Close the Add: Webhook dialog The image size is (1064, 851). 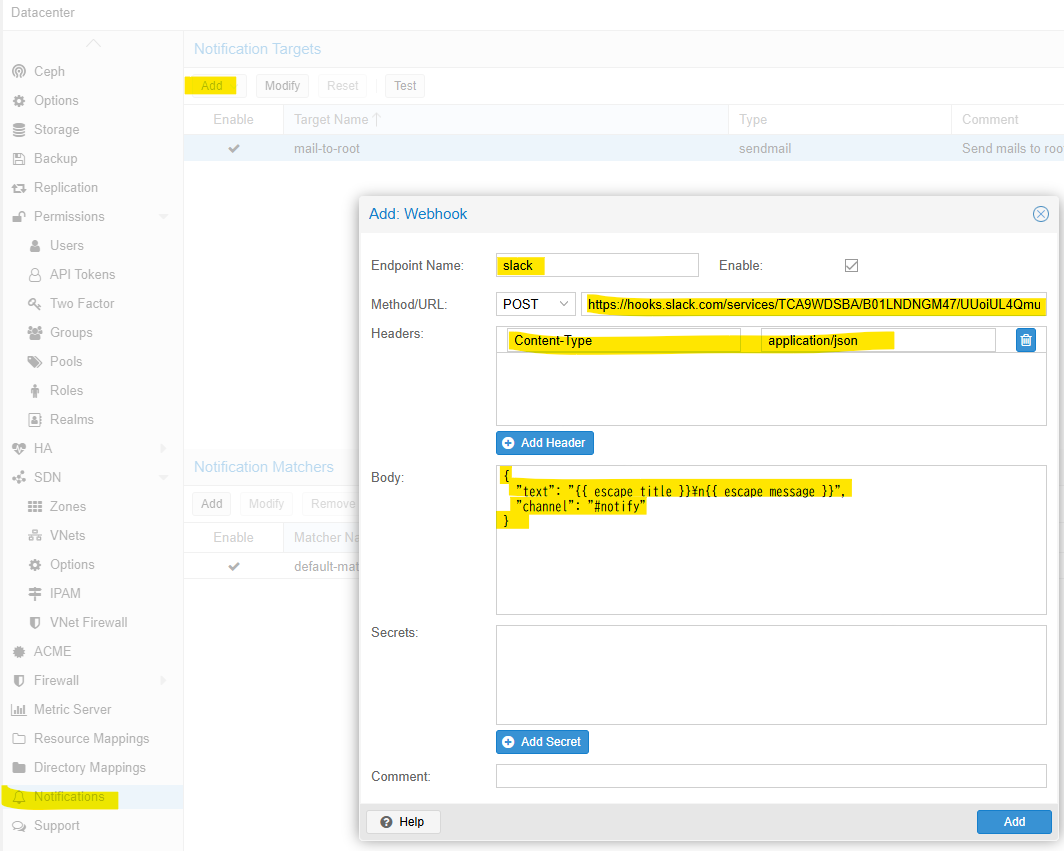tap(1040, 214)
